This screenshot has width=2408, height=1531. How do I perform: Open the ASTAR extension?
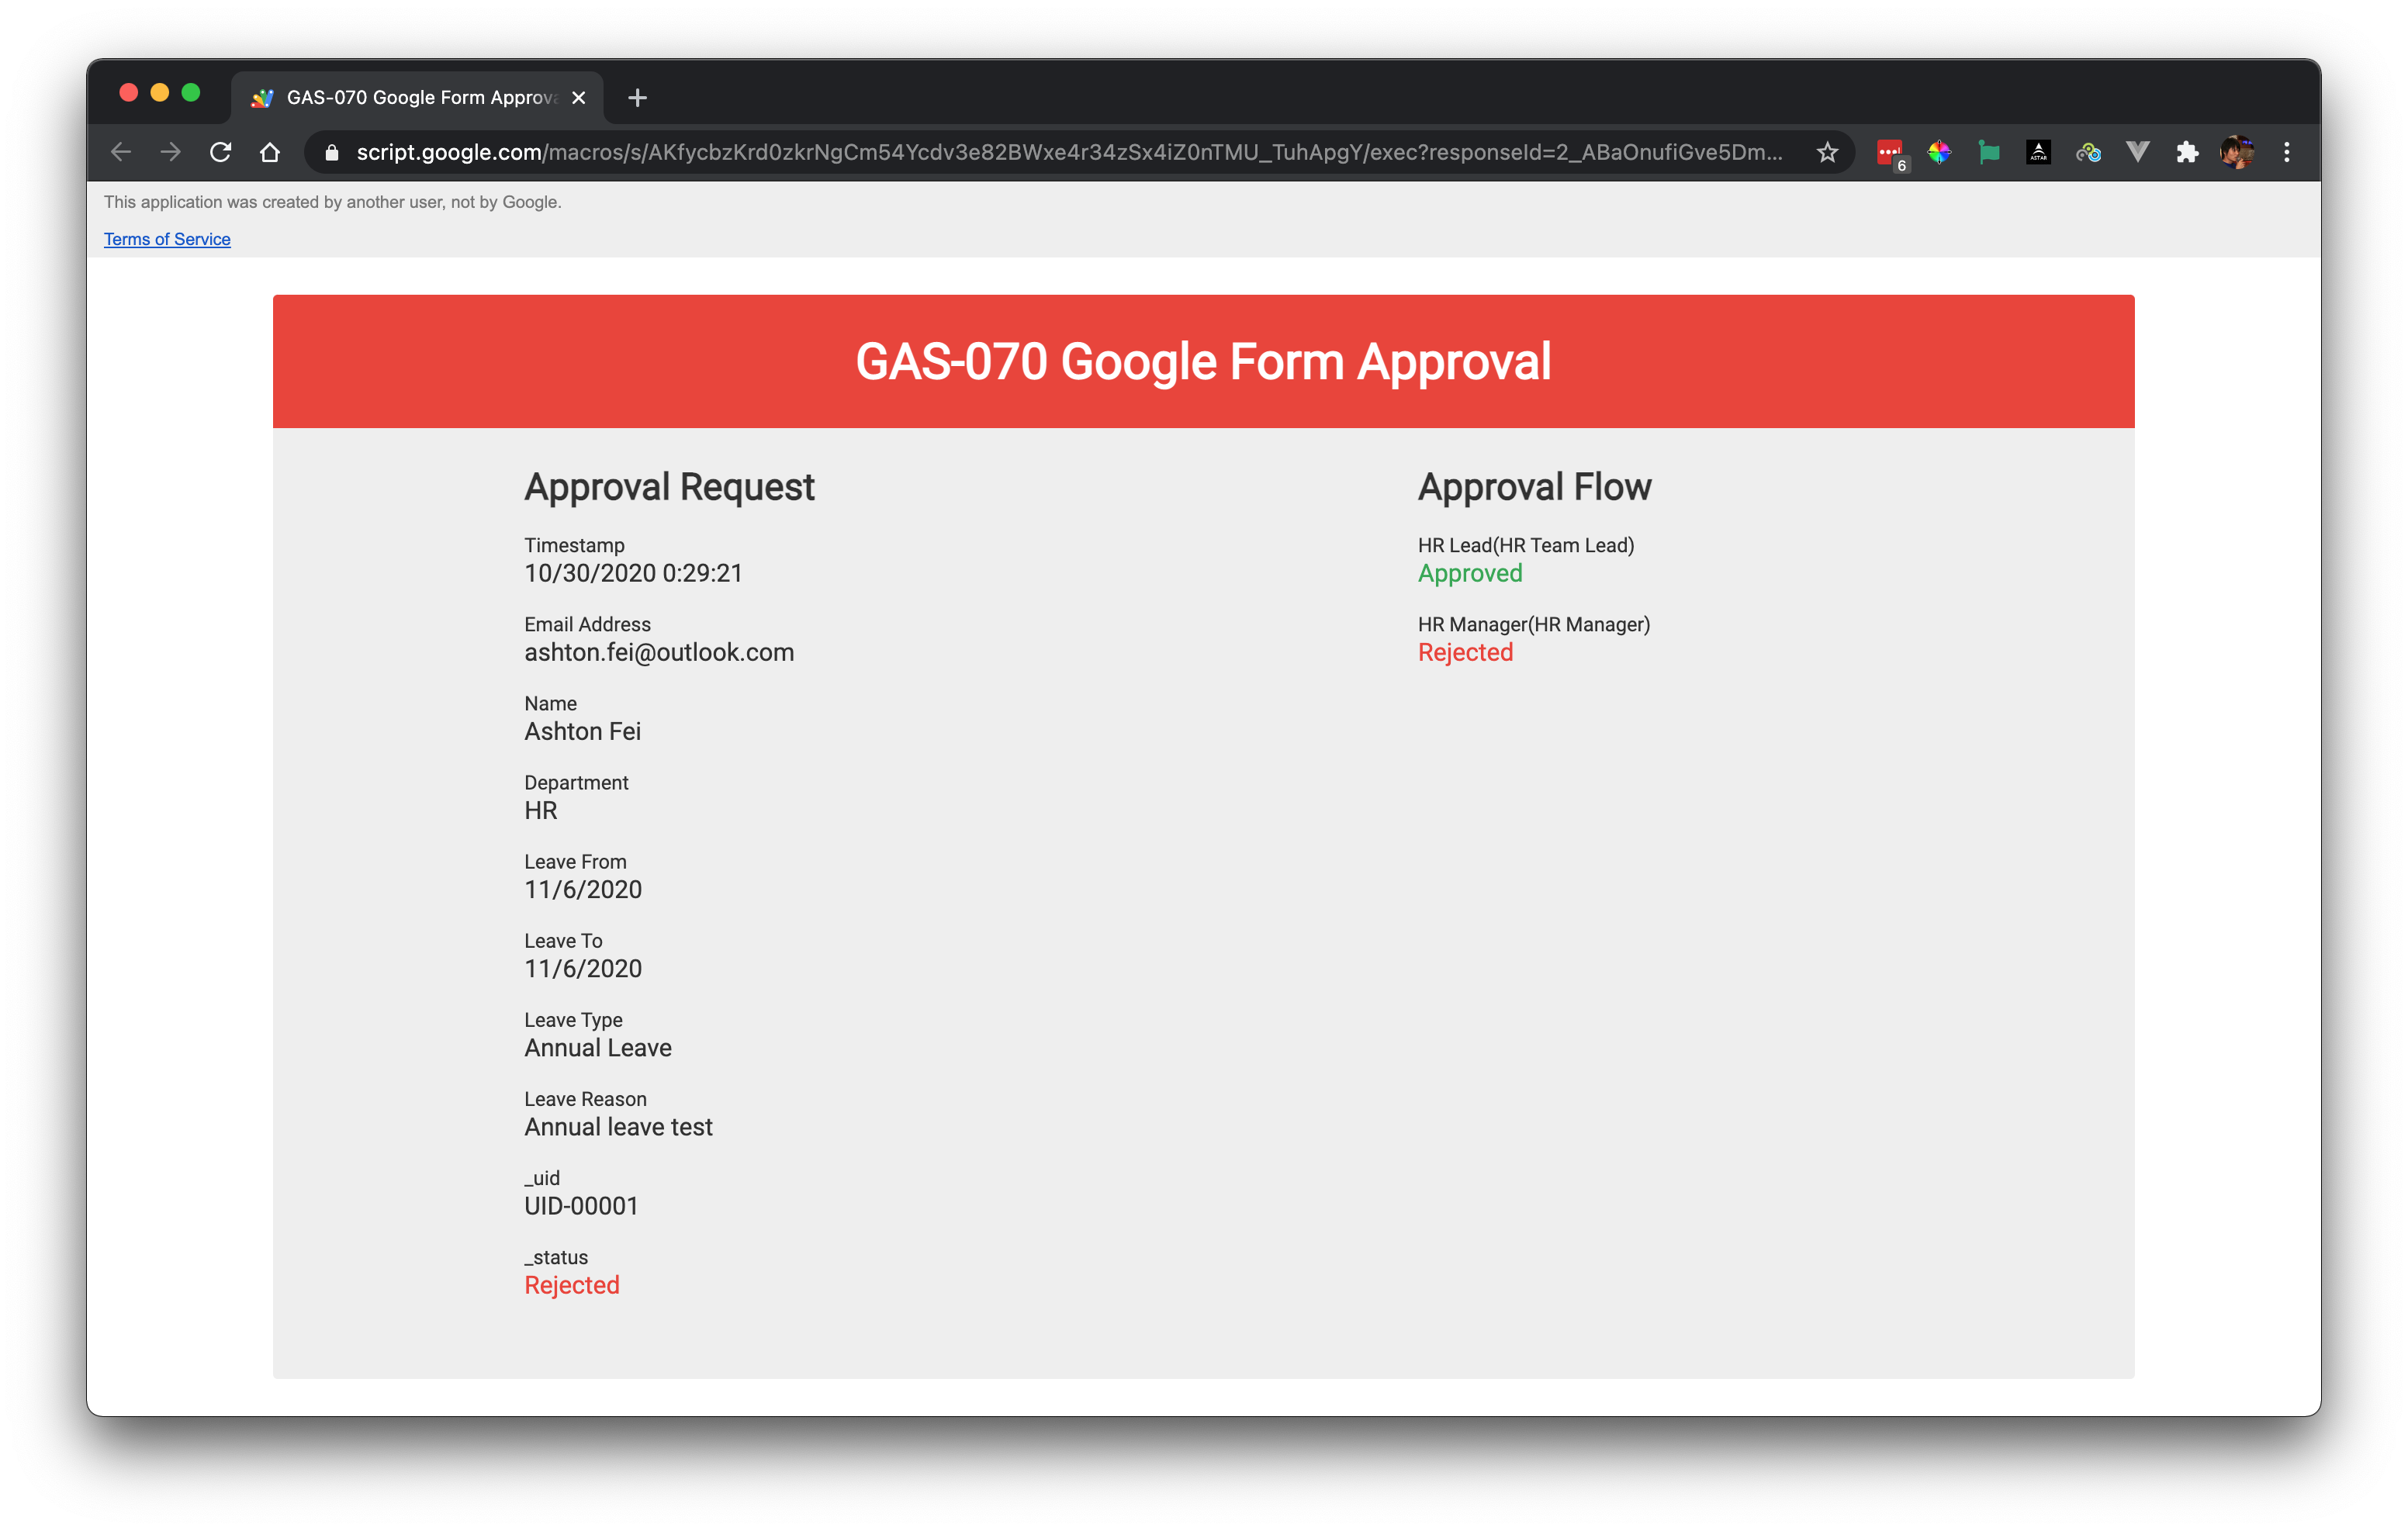coord(2038,152)
